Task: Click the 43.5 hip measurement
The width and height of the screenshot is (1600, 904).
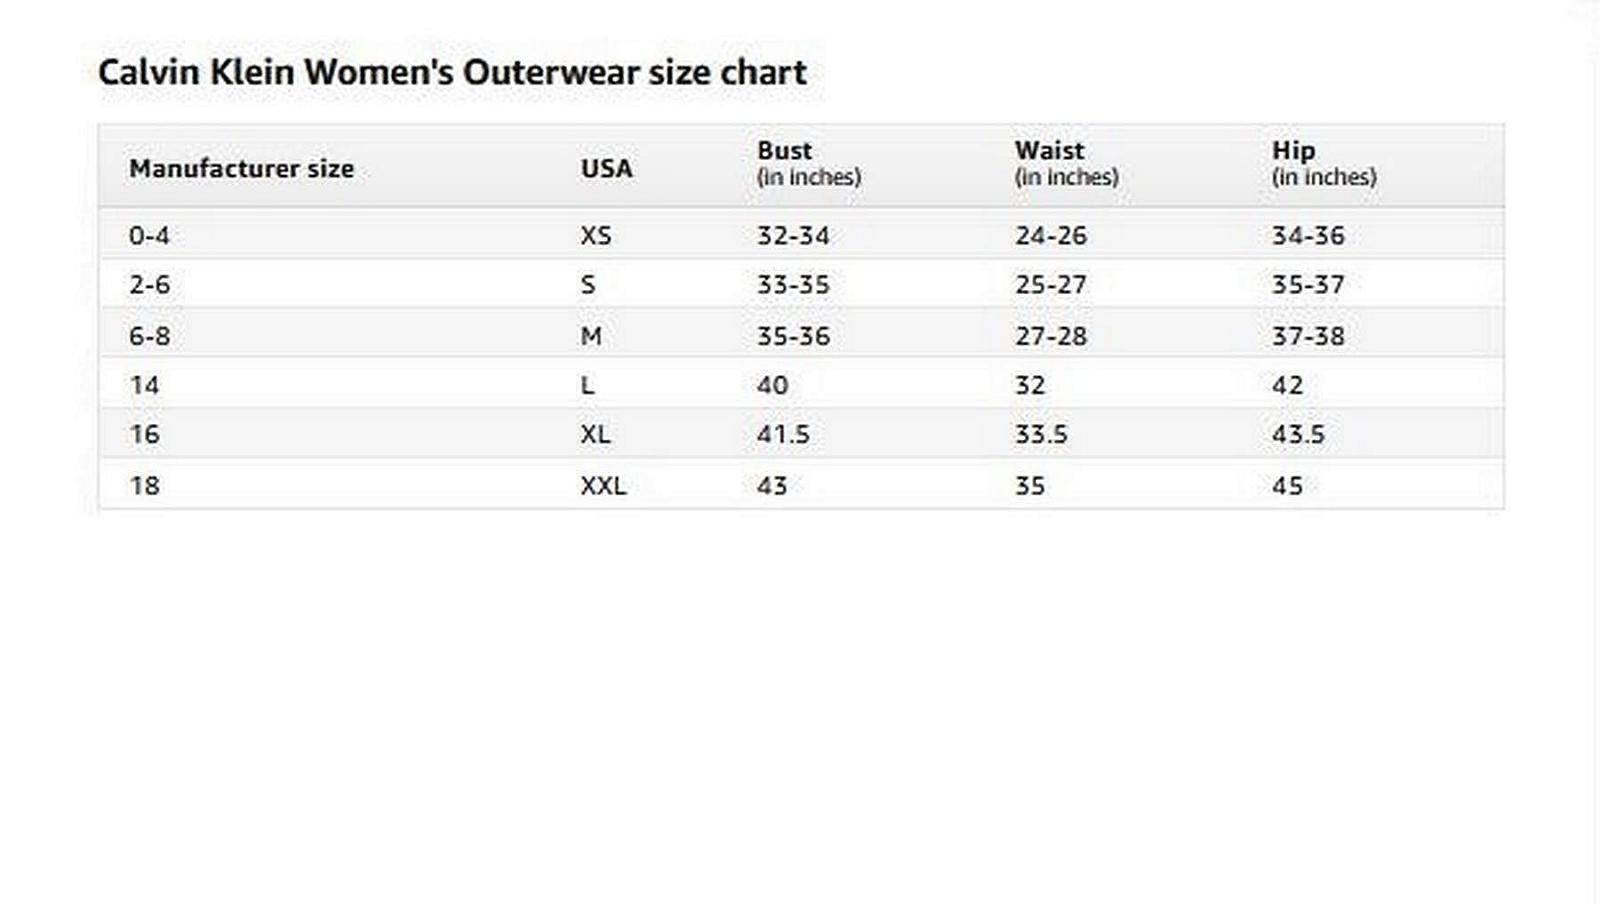Action: click(1298, 434)
